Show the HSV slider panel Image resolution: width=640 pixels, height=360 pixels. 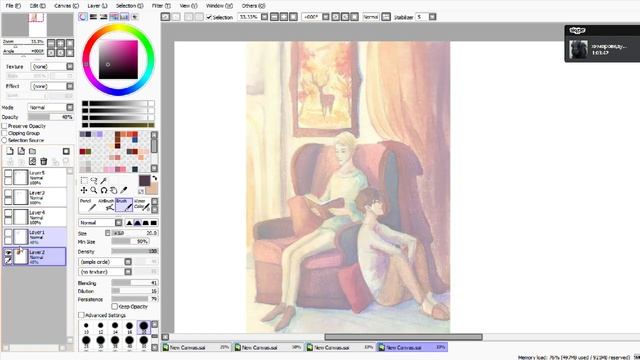point(104,17)
